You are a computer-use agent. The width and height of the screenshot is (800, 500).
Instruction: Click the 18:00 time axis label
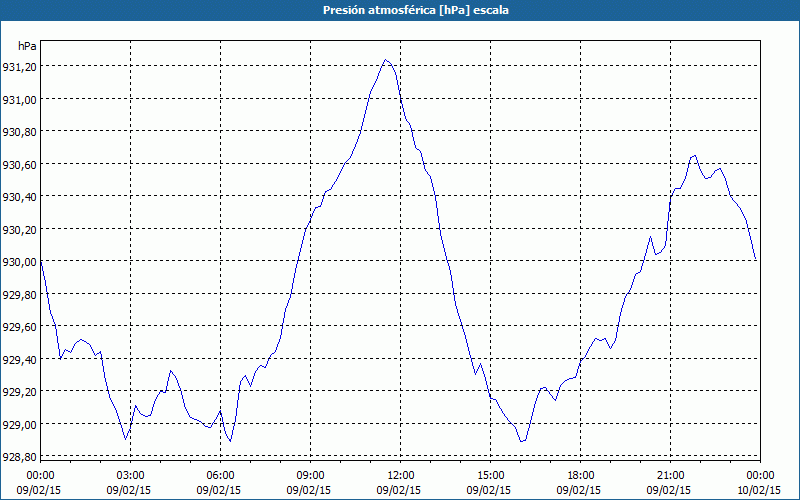pos(581,476)
